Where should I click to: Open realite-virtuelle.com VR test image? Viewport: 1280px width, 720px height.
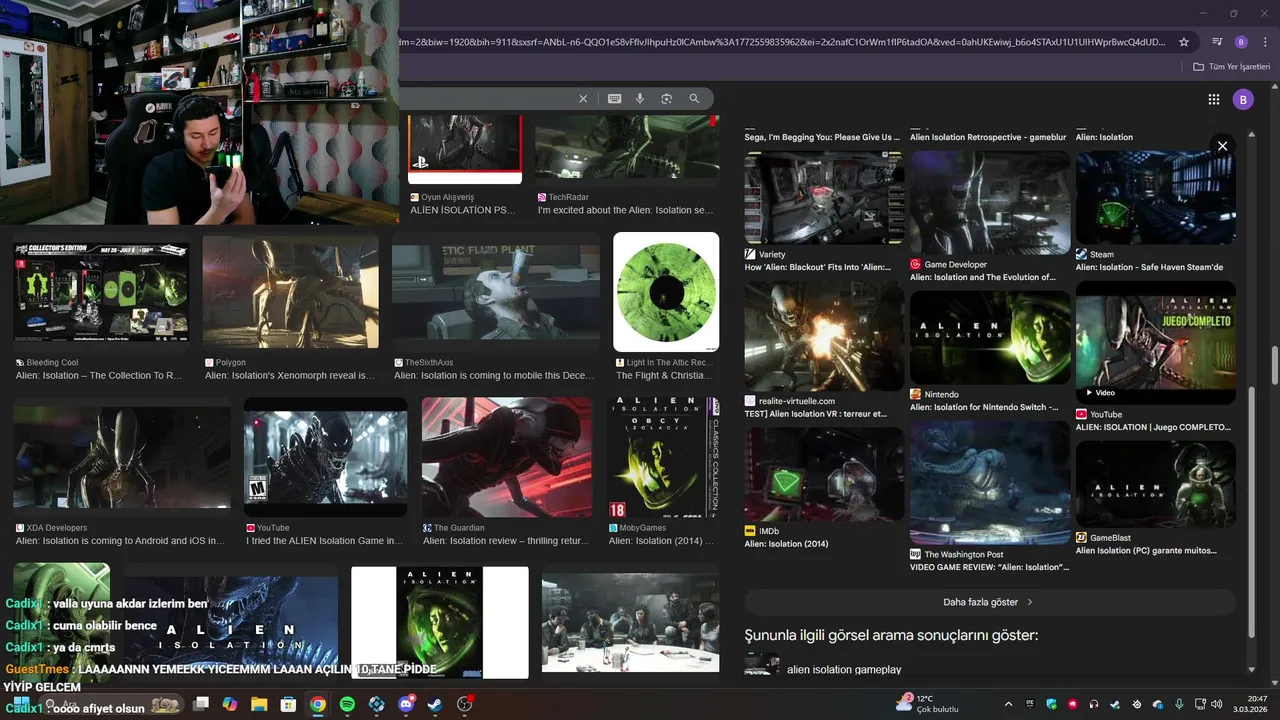click(824, 336)
